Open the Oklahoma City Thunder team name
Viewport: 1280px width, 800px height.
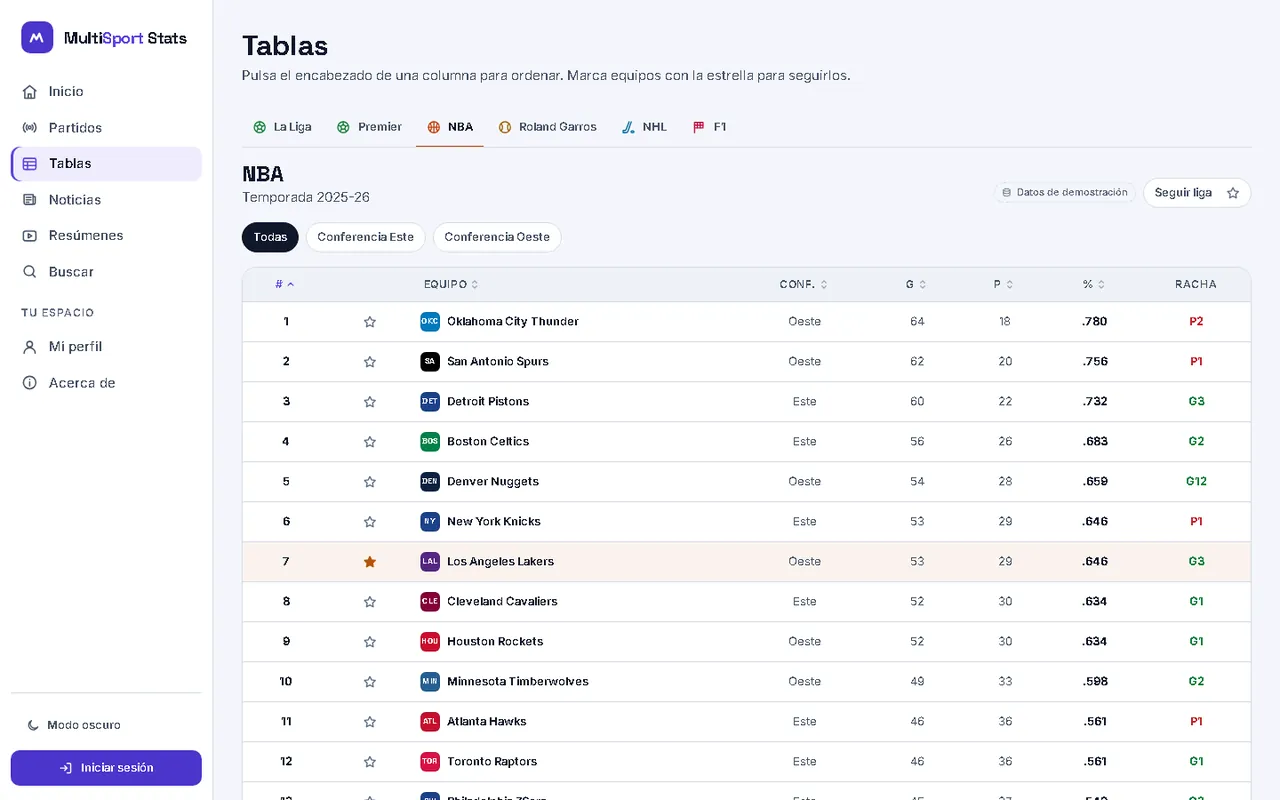513,322
